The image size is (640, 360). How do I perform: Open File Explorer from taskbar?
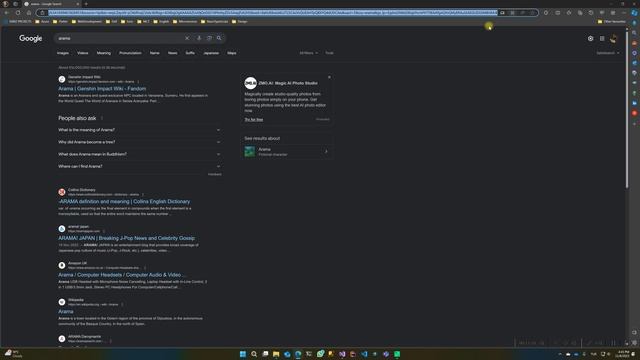[276, 354]
